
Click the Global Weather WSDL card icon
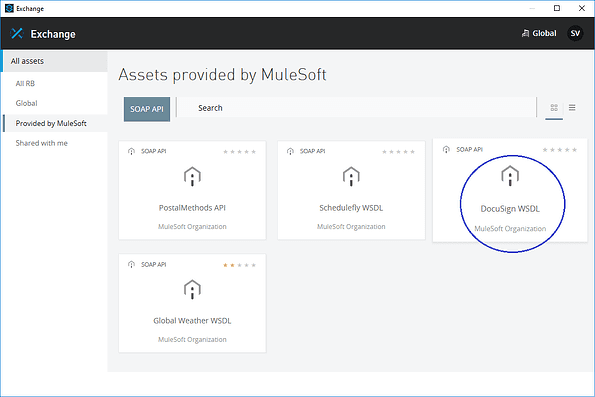(192, 290)
